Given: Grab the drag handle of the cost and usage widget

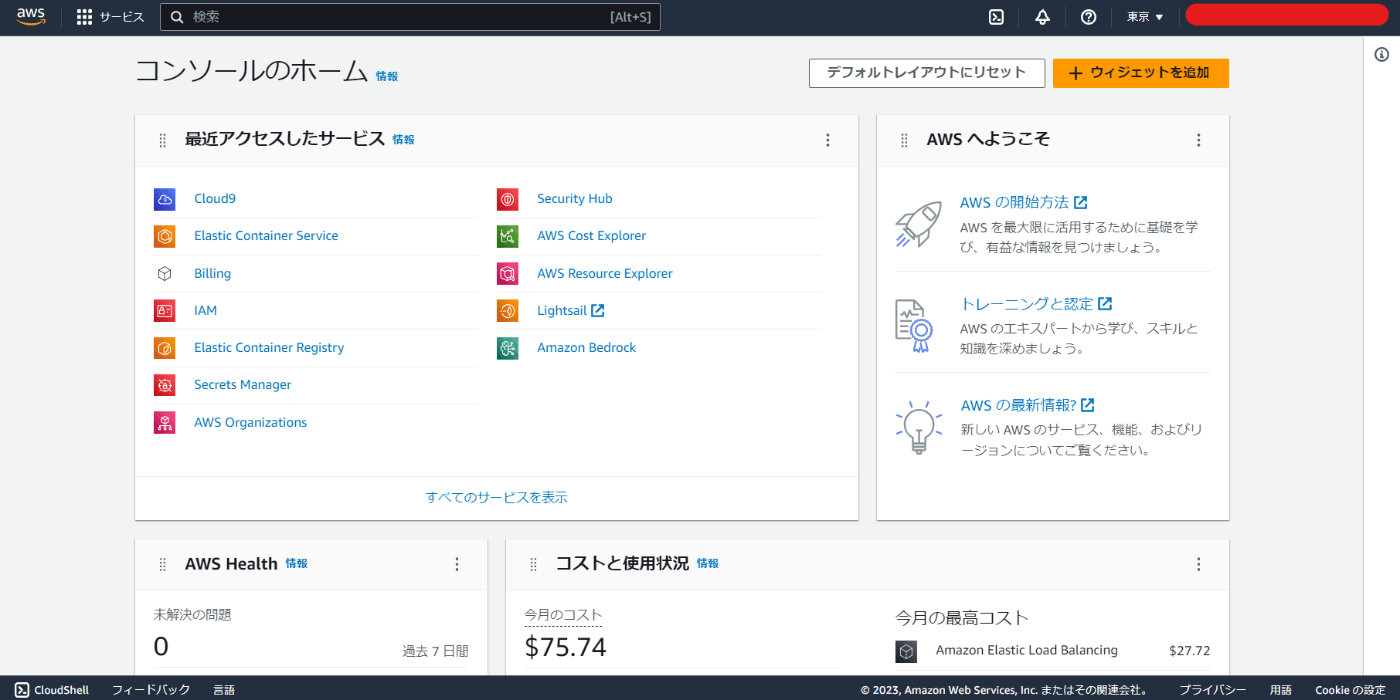Looking at the screenshot, I should (x=534, y=564).
